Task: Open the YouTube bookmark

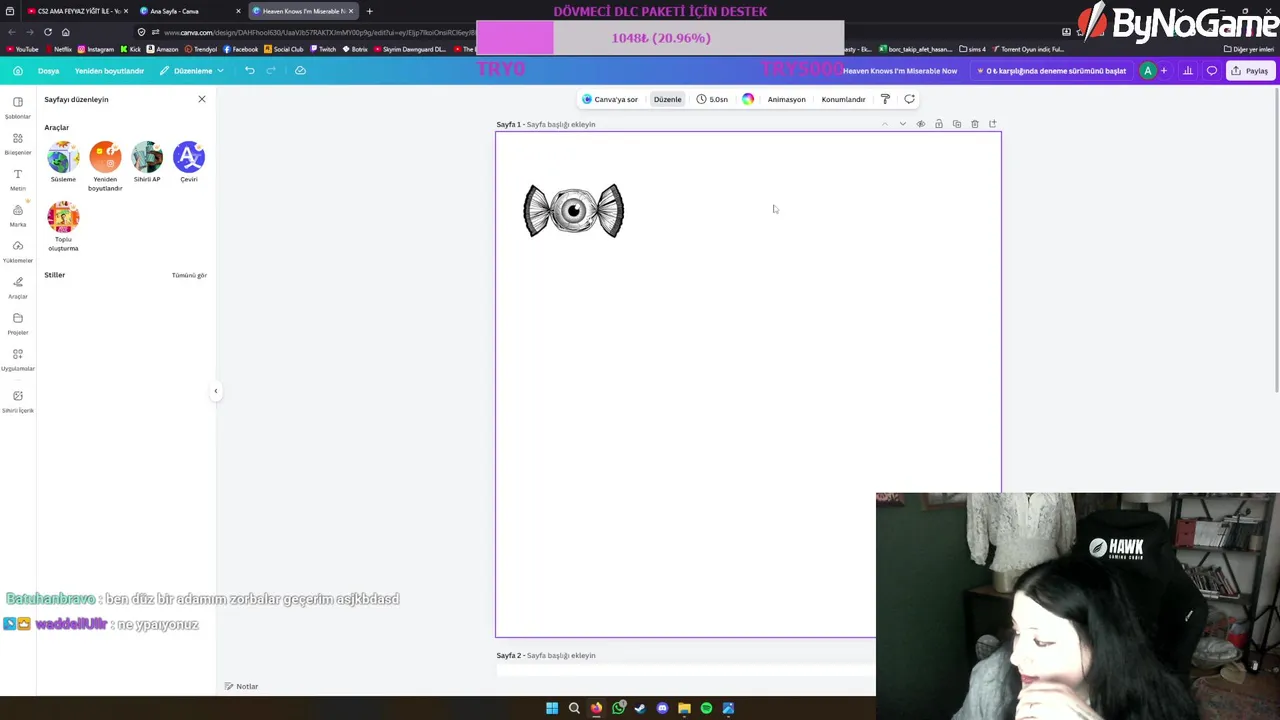Action: pos(22,49)
